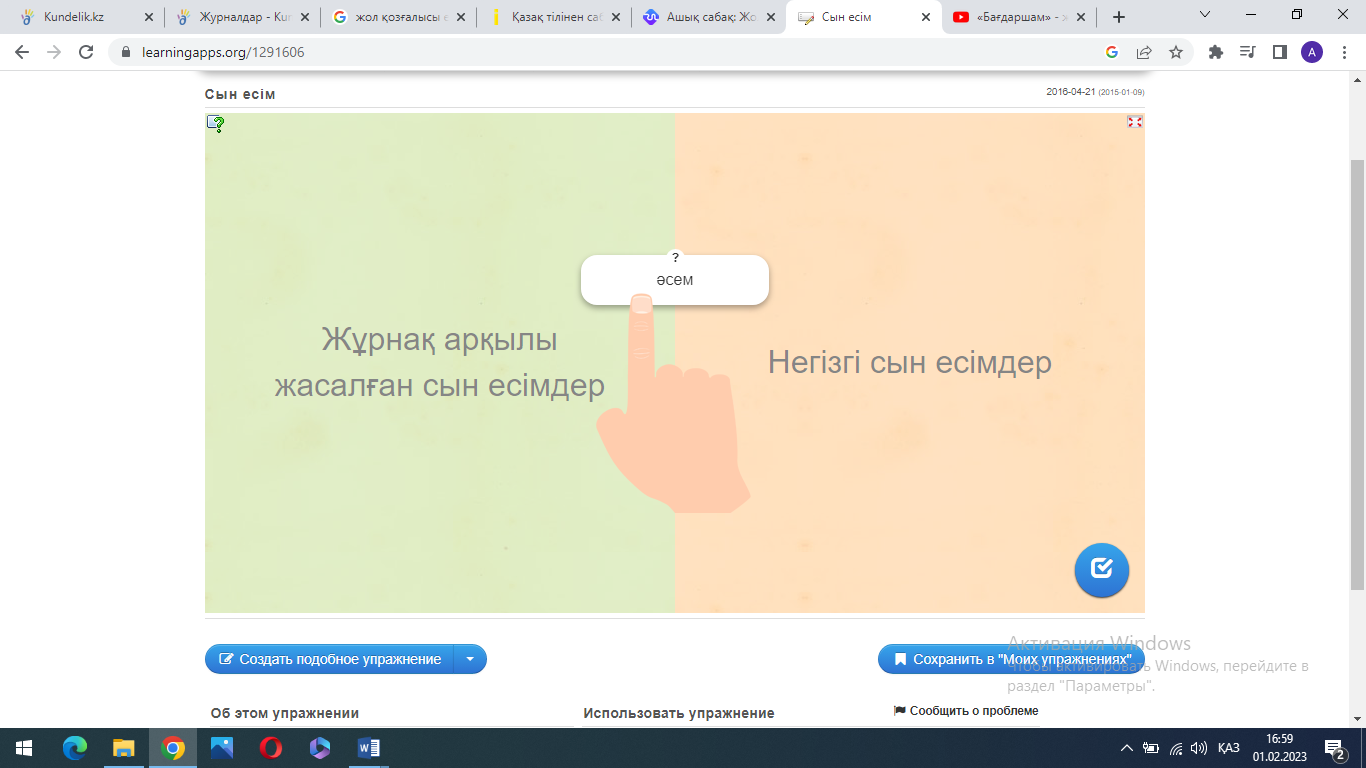Screen dimensions: 1366x768
Task: Switch the exercise to fullscreen mode
Action: [1135, 121]
